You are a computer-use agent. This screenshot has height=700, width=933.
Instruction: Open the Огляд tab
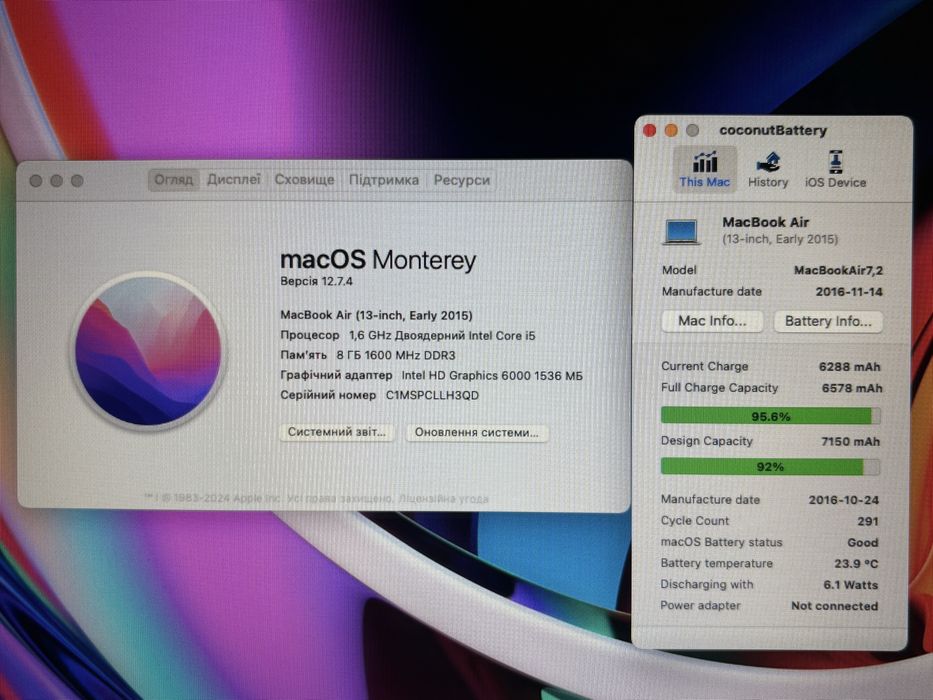point(174,180)
